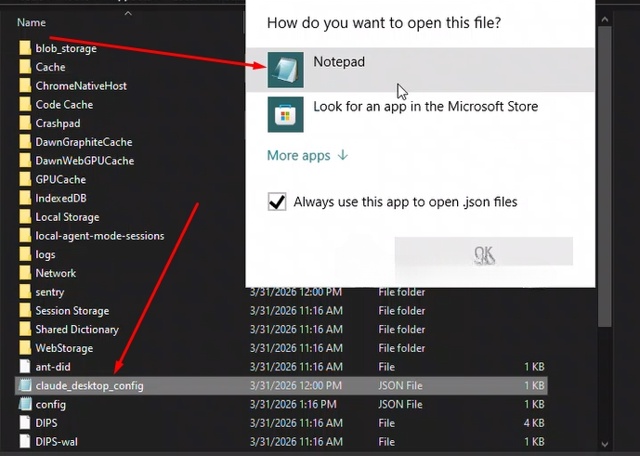640x456 pixels.
Task: Click the ChromeNativeHost folder icon
Action: 25,86
